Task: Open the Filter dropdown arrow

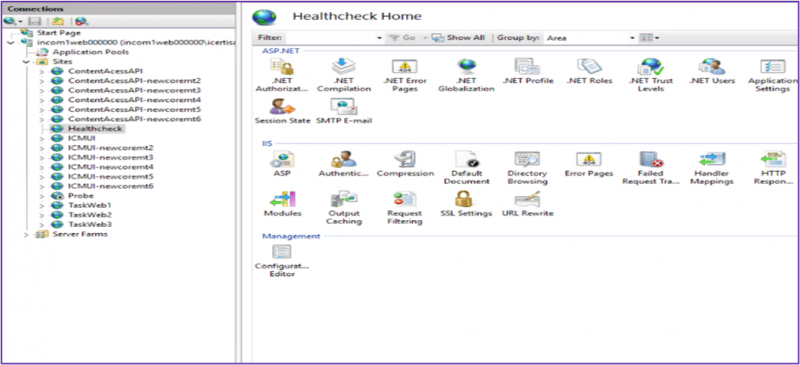Action: [379, 38]
